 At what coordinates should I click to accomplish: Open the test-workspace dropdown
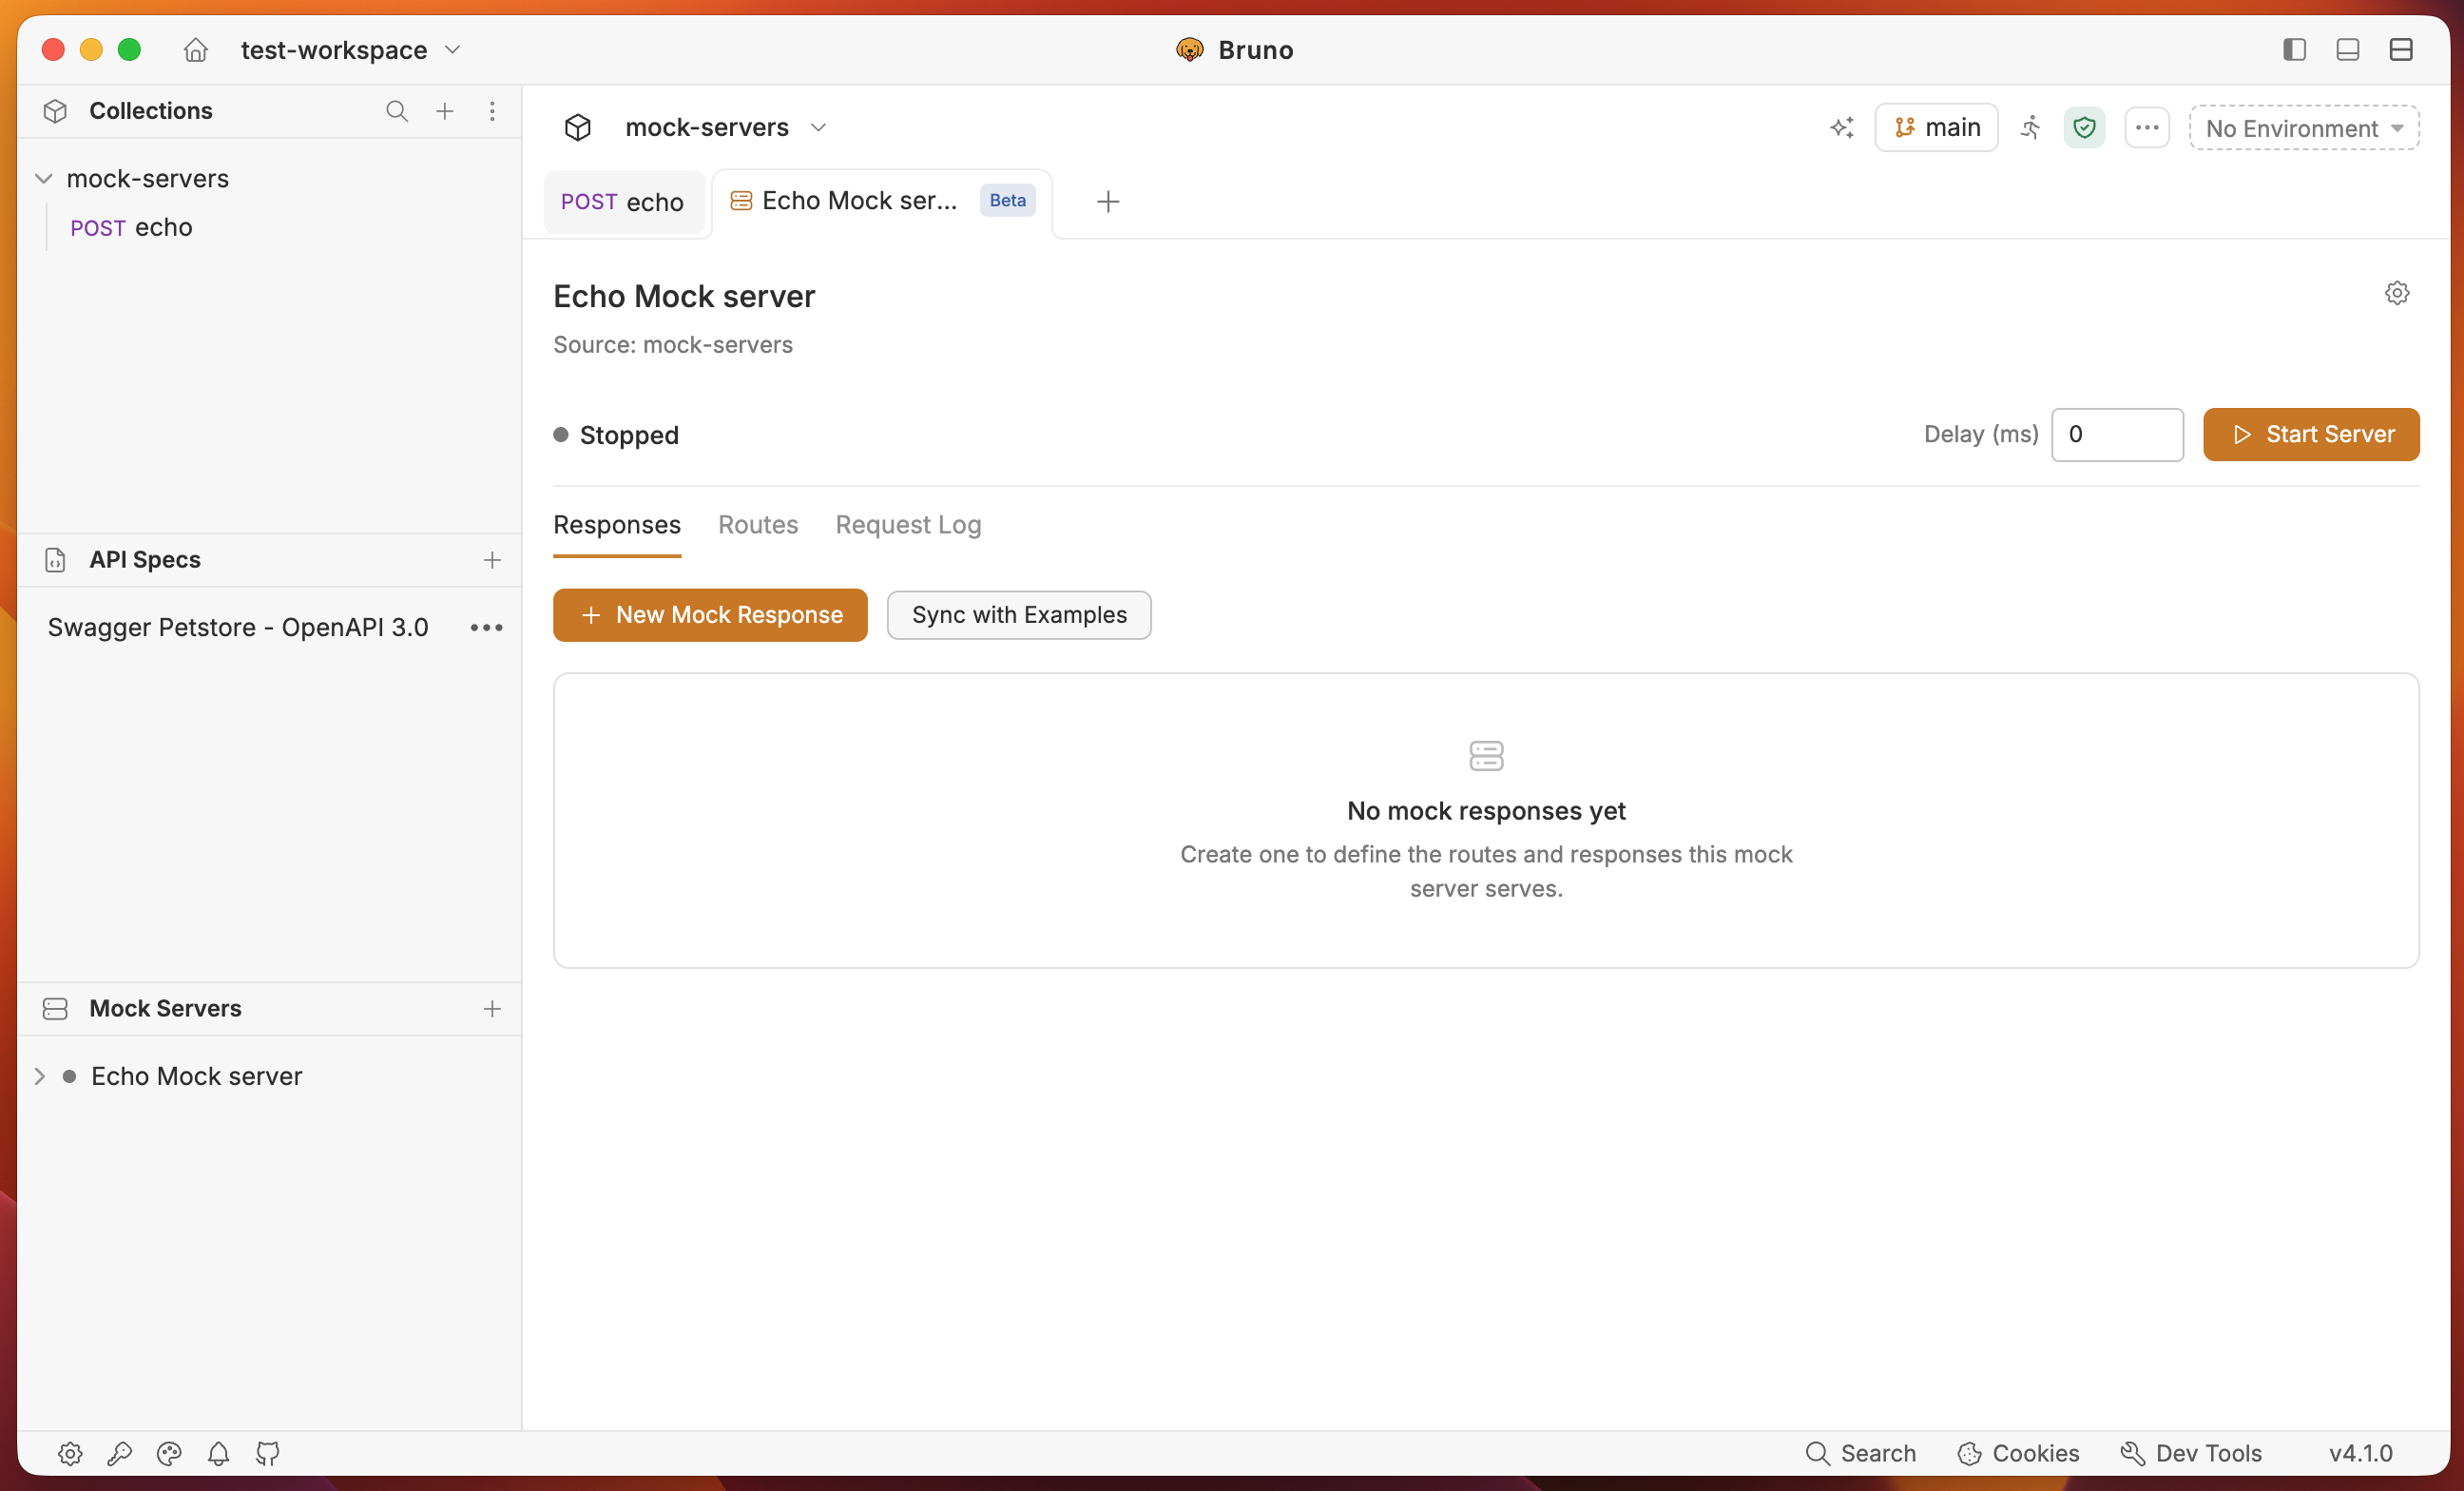click(x=351, y=49)
